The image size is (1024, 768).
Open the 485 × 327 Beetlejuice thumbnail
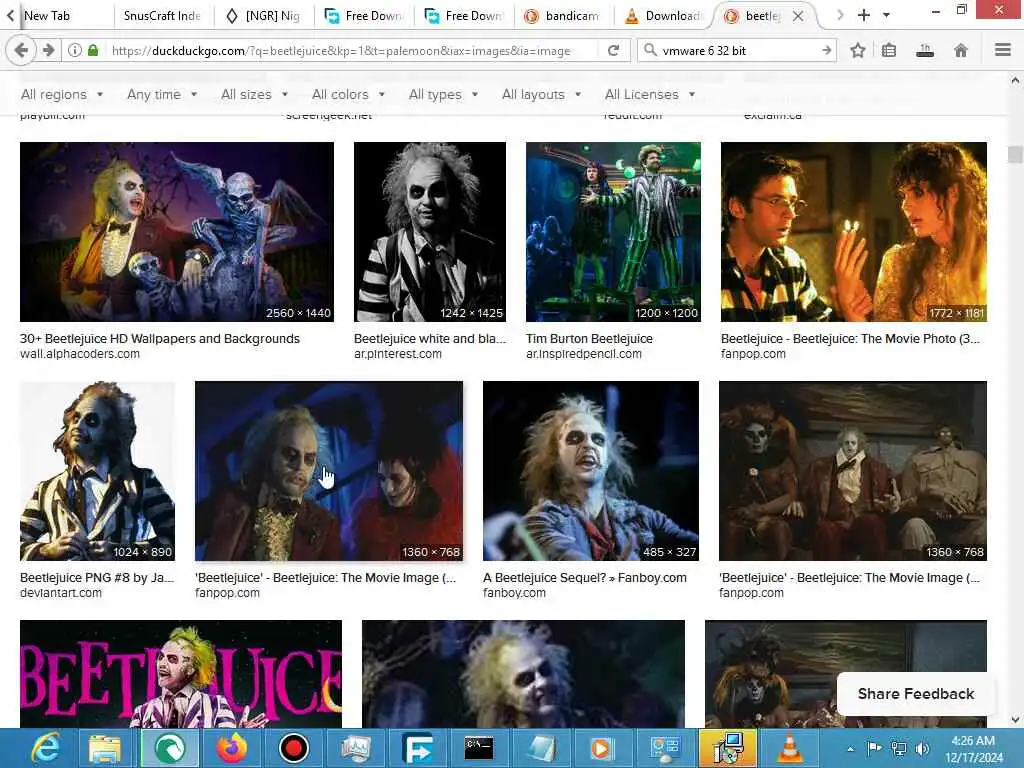591,471
